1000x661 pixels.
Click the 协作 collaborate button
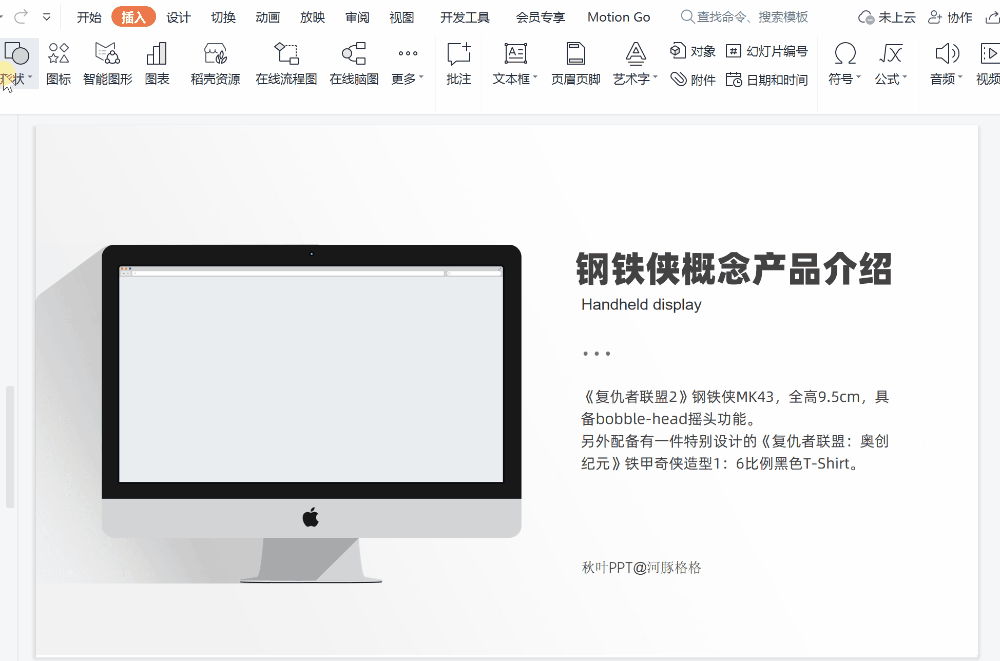point(950,17)
